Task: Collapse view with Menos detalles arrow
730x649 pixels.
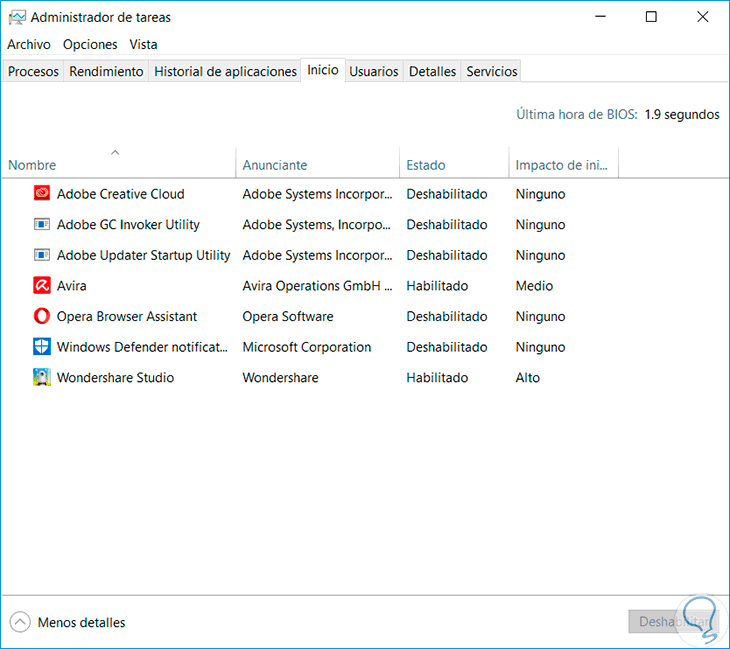Action: pyautogui.click(x=20, y=622)
